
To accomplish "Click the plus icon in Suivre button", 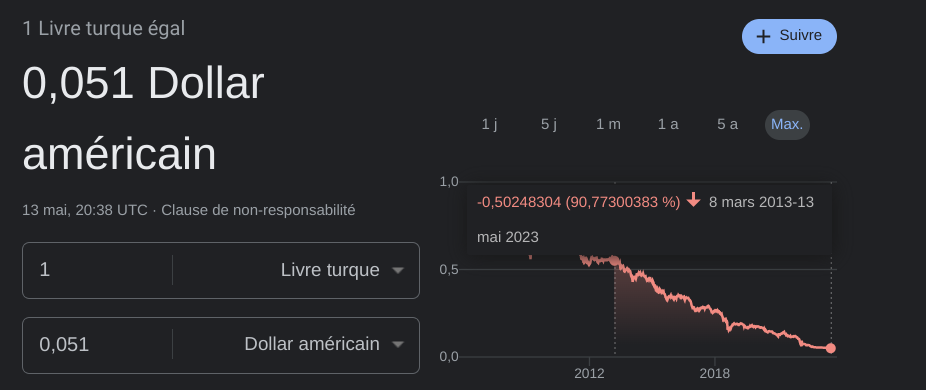I will point(763,37).
